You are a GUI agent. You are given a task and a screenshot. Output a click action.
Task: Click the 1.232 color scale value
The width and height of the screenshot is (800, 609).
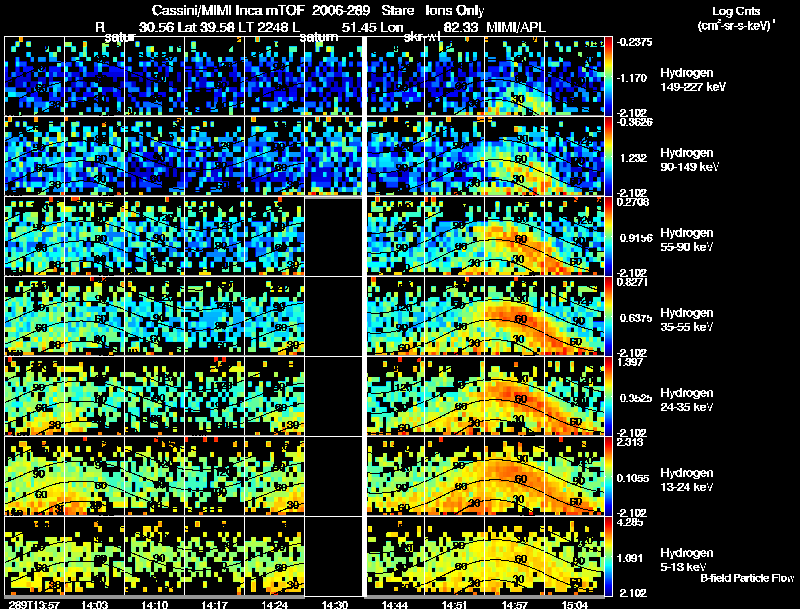(633, 158)
